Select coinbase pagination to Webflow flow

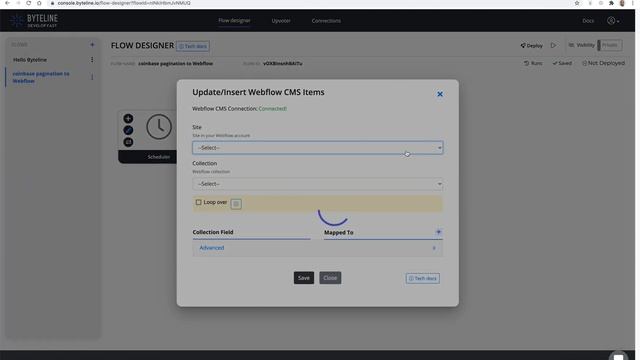tap(41, 77)
